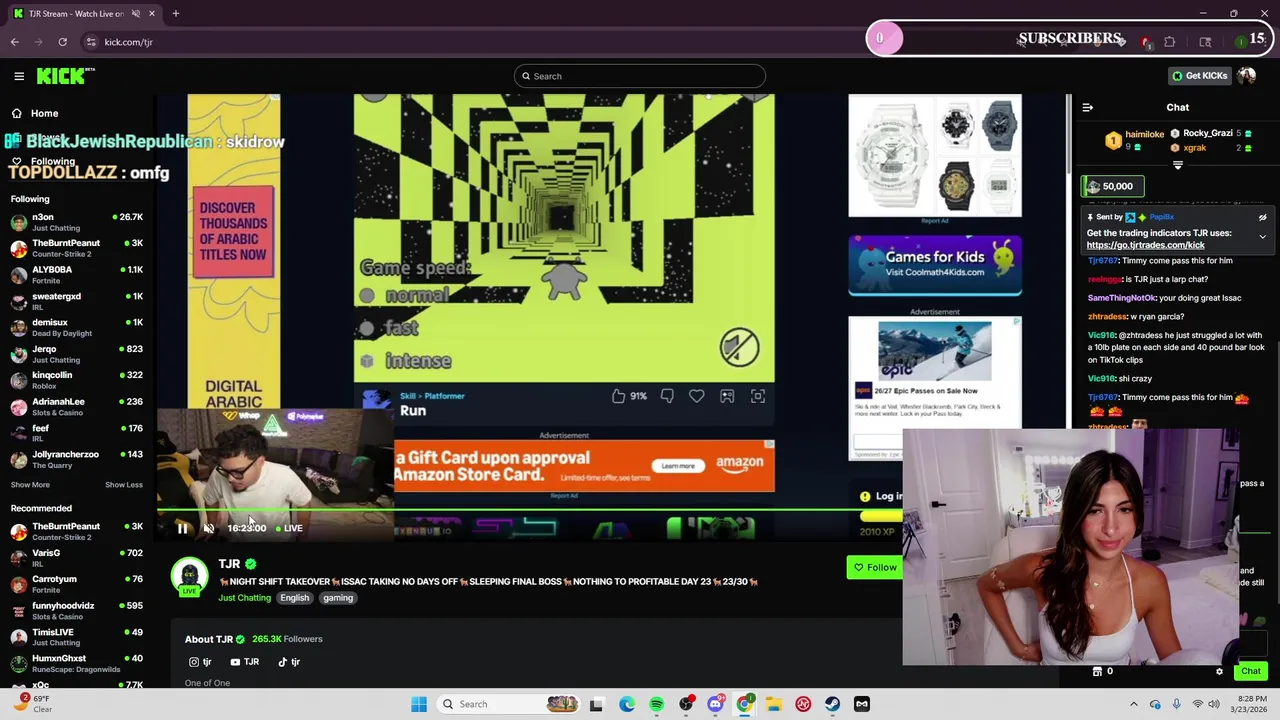Open HumxnGhxst's RuneScape stream
Screen dimensions: 1280x720
(77, 663)
